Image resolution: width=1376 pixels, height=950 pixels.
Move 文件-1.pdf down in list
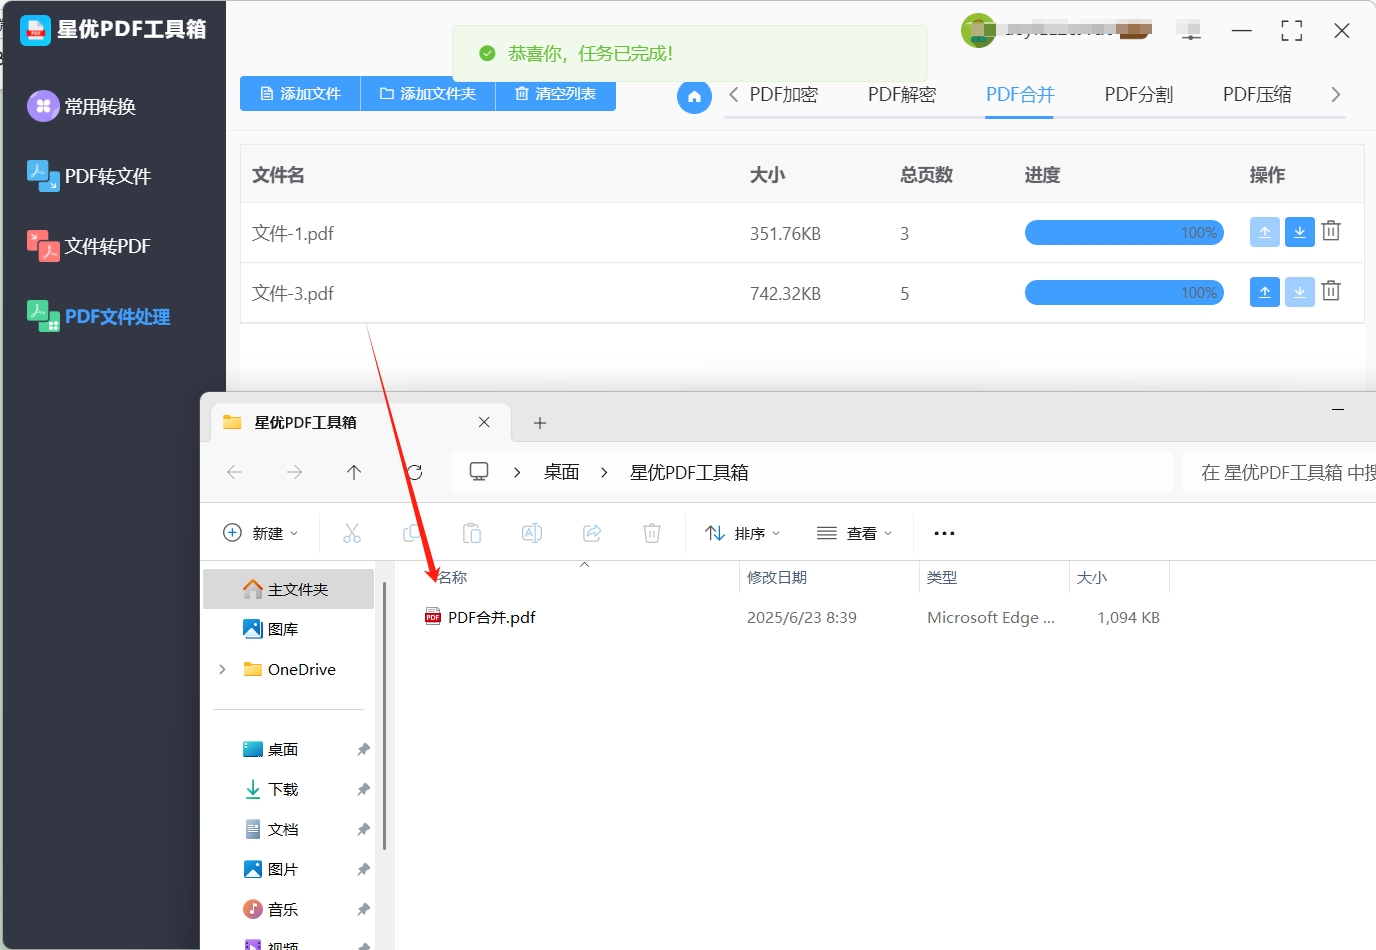pyautogui.click(x=1299, y=232)
